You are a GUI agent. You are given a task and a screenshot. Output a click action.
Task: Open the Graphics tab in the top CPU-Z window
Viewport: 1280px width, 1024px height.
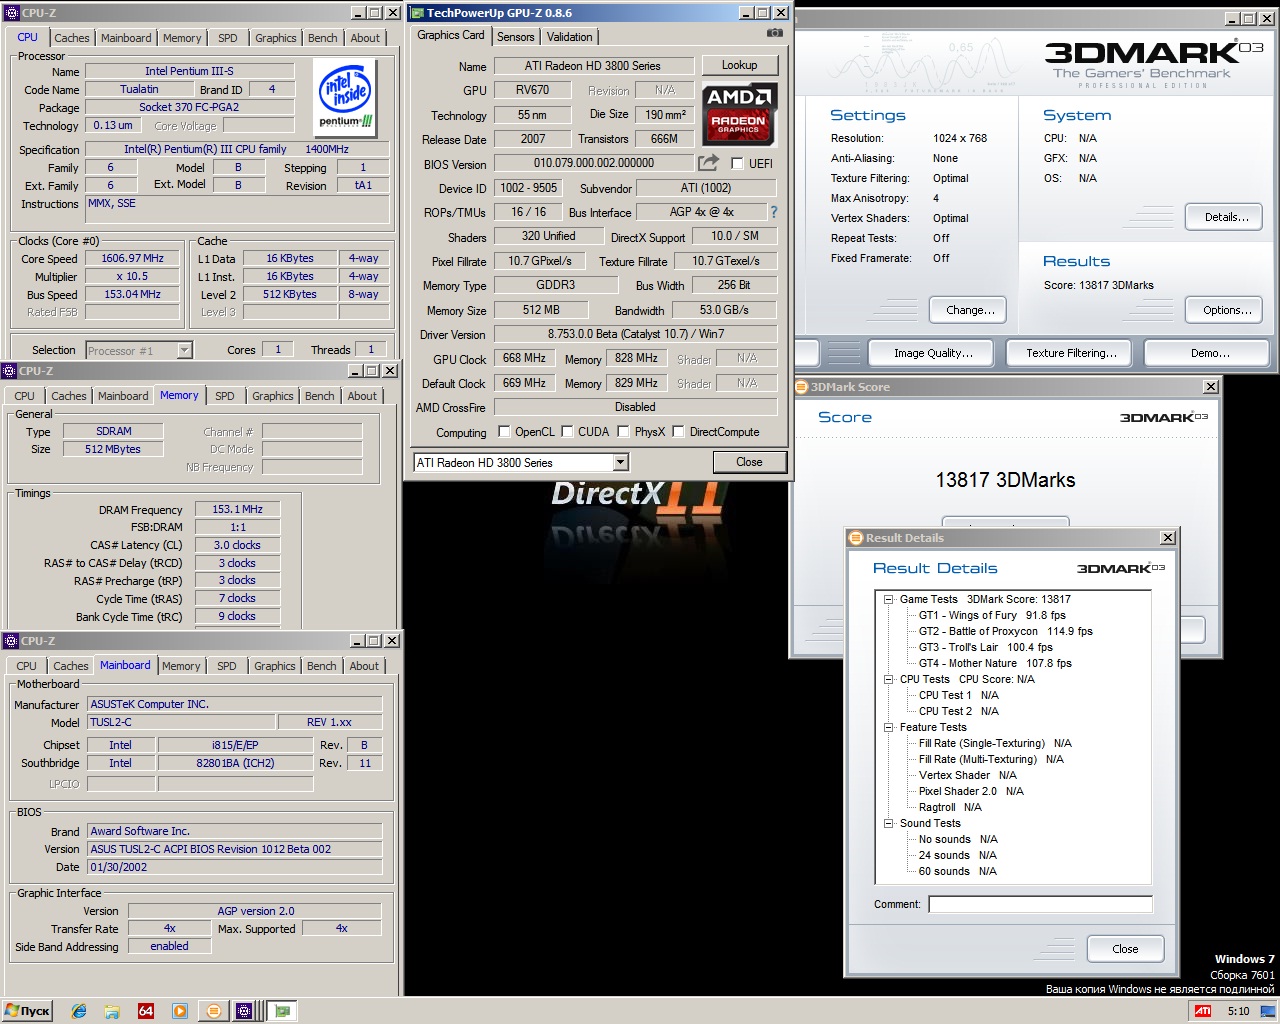tap(276, 38)
